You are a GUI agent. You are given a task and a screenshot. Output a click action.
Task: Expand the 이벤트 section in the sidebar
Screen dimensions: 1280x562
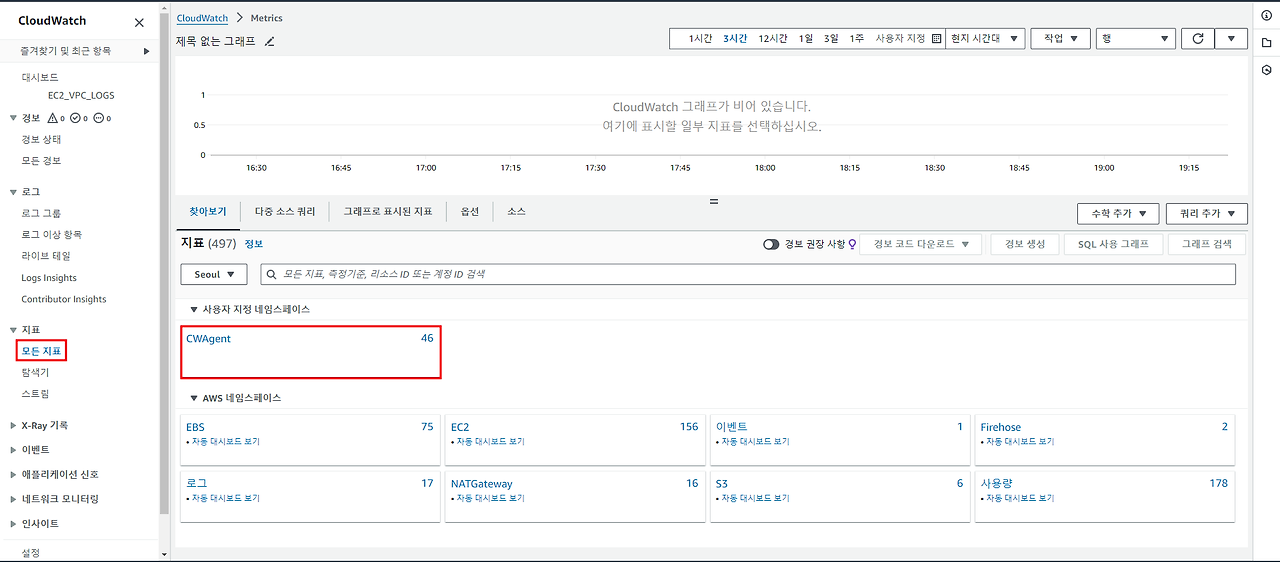point(13,450)
